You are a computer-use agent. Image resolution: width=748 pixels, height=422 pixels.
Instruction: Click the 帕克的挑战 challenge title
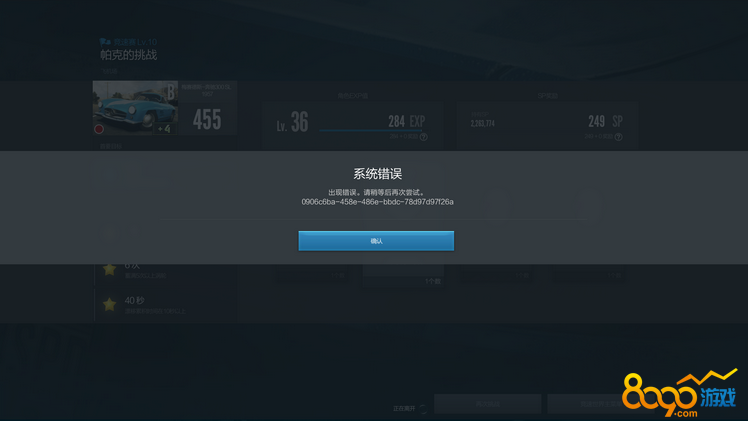128,55
